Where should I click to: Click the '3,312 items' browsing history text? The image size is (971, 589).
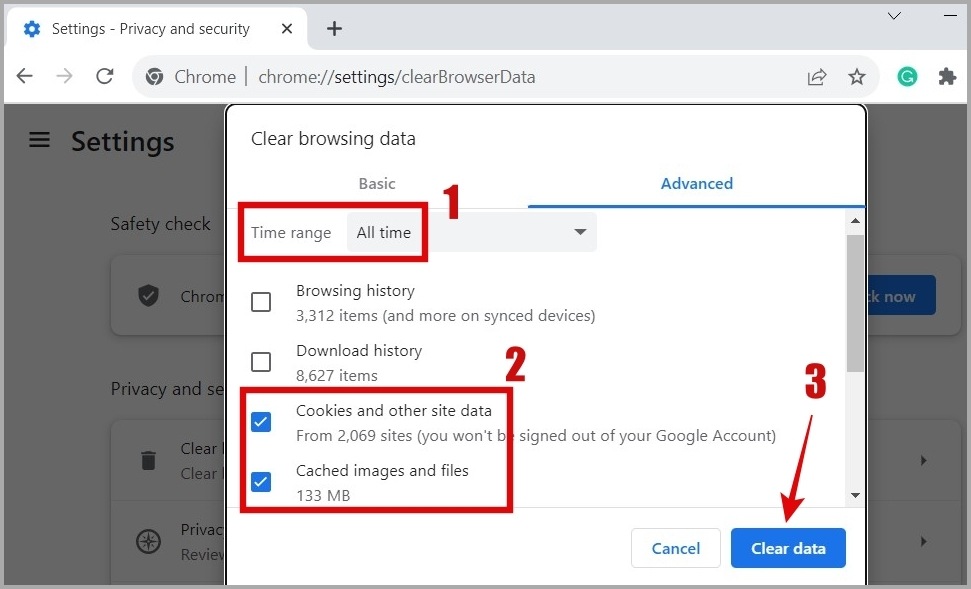(446, 316)
